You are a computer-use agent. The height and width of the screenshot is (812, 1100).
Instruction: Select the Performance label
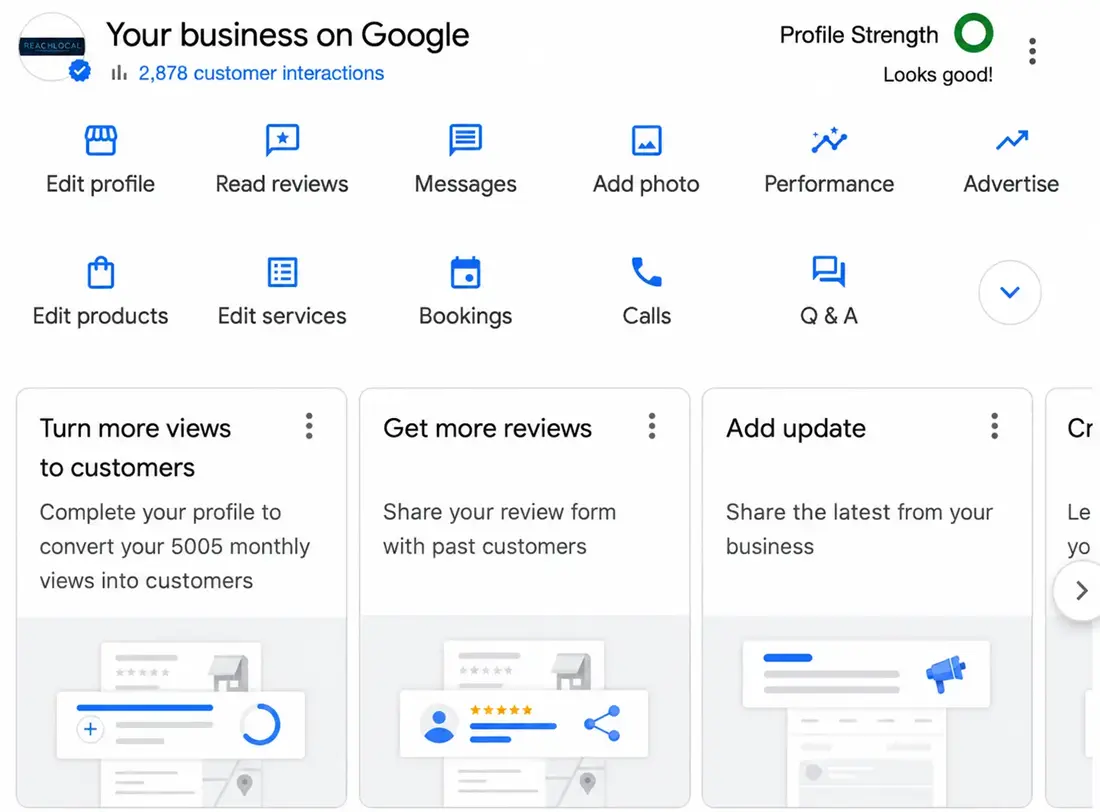829,184
